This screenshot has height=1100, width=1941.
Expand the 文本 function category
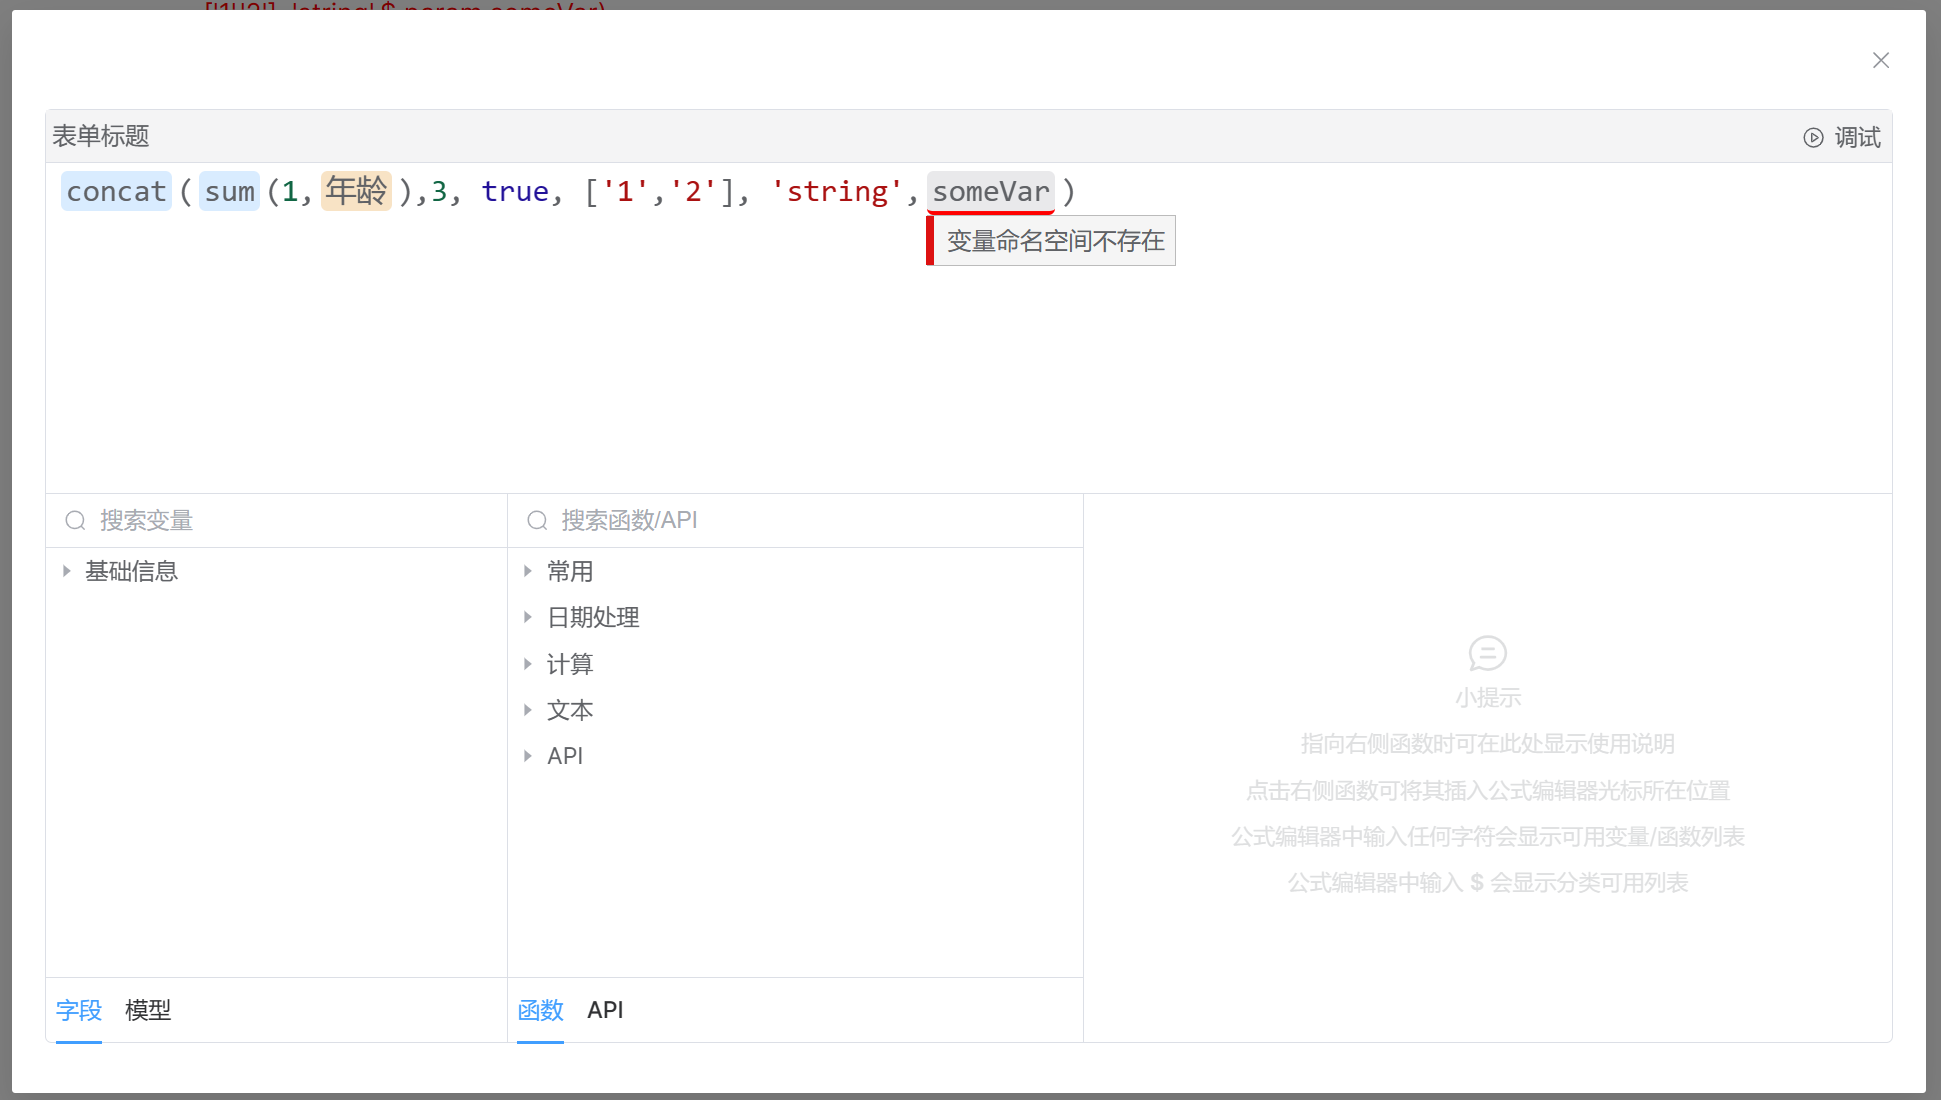click(x=528, y=710)
